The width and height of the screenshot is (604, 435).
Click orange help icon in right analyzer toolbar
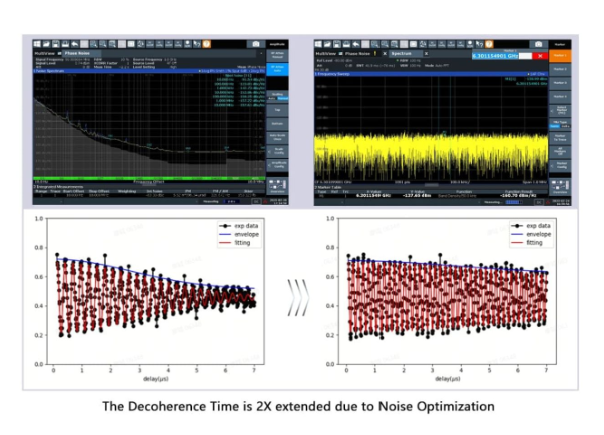[x=489, y=44]
